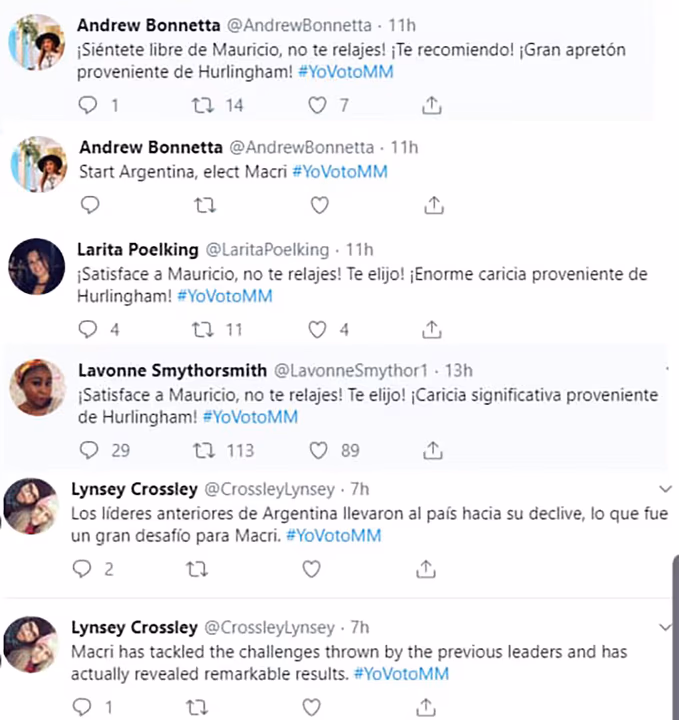Share the "Start Argentina, elect Macri" tweet
679x720 pixels.
pyautogui.click(x=434, y=205)
